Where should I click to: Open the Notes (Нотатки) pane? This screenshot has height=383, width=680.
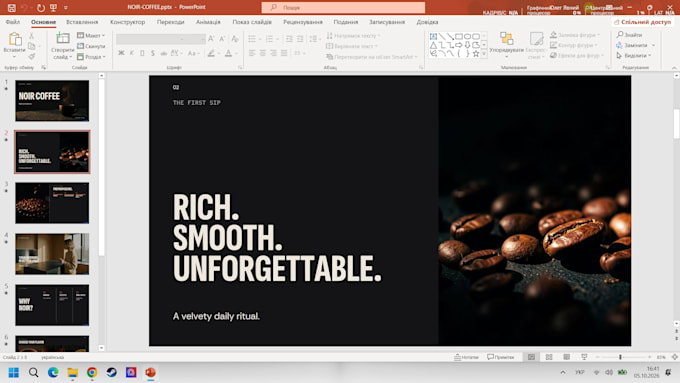466,357
